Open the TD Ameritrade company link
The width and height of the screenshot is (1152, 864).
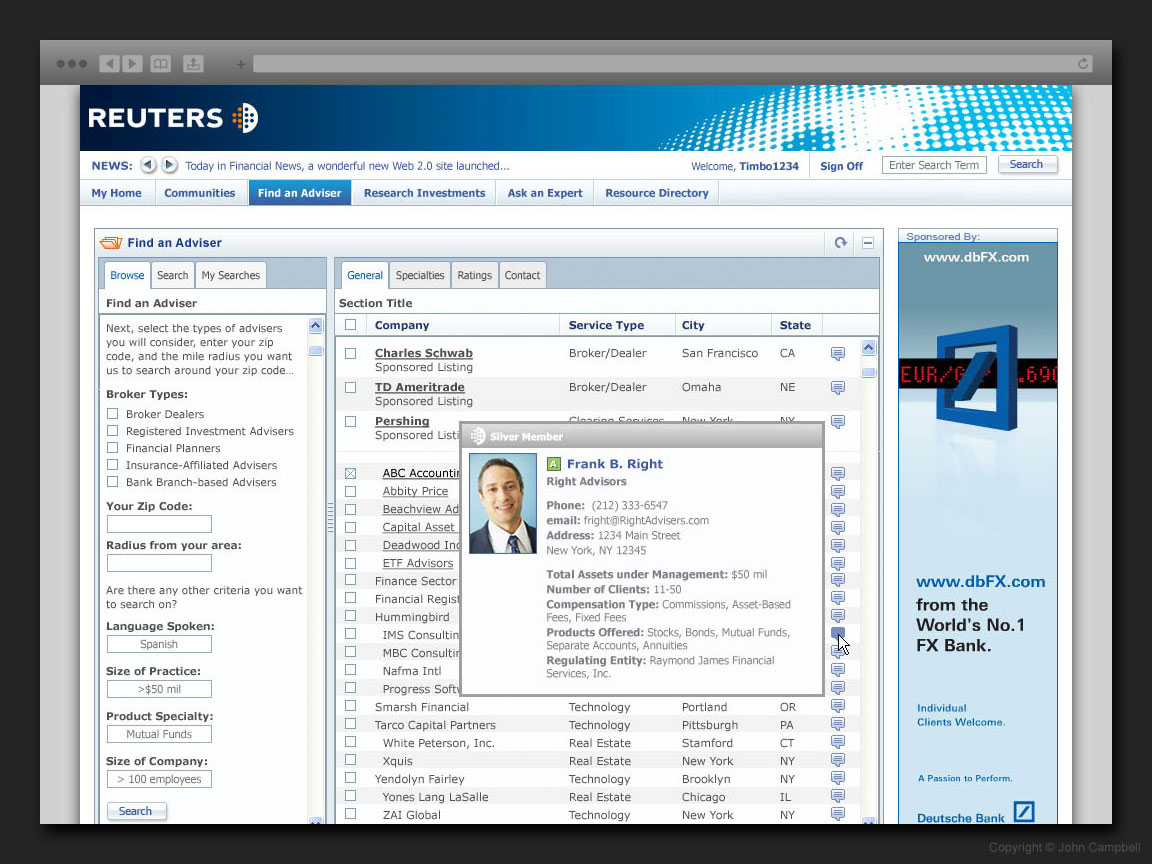(420, 386)
